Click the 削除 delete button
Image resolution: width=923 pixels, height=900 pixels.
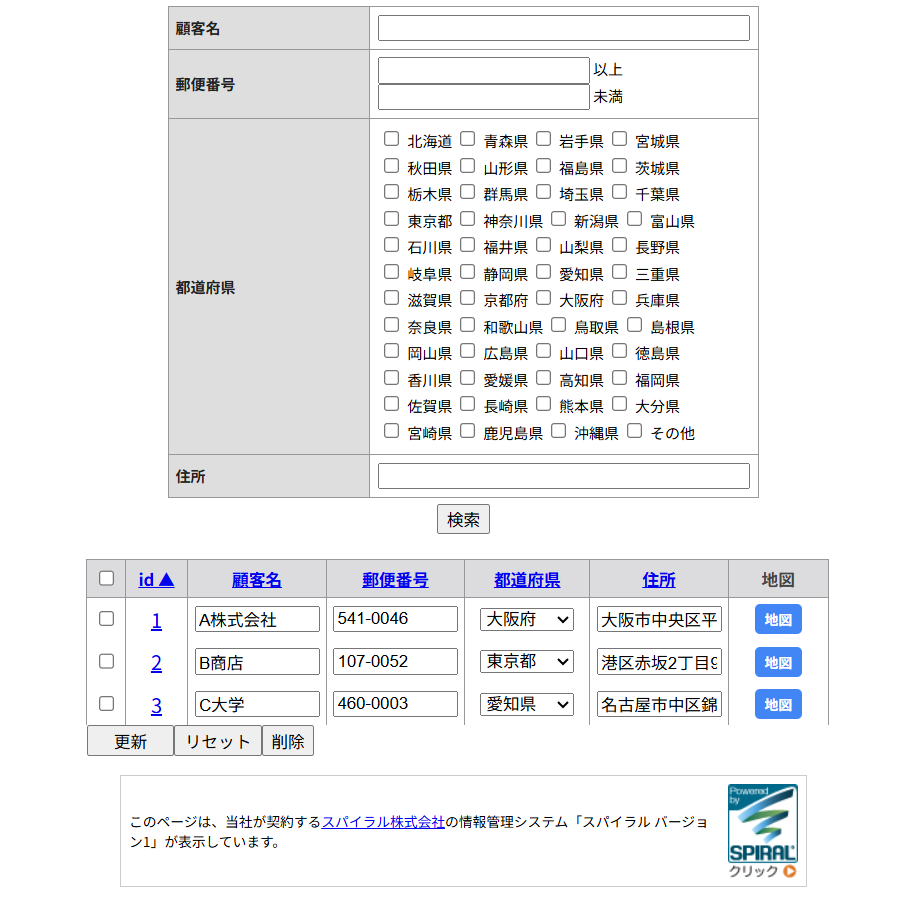tap(288, 741)
